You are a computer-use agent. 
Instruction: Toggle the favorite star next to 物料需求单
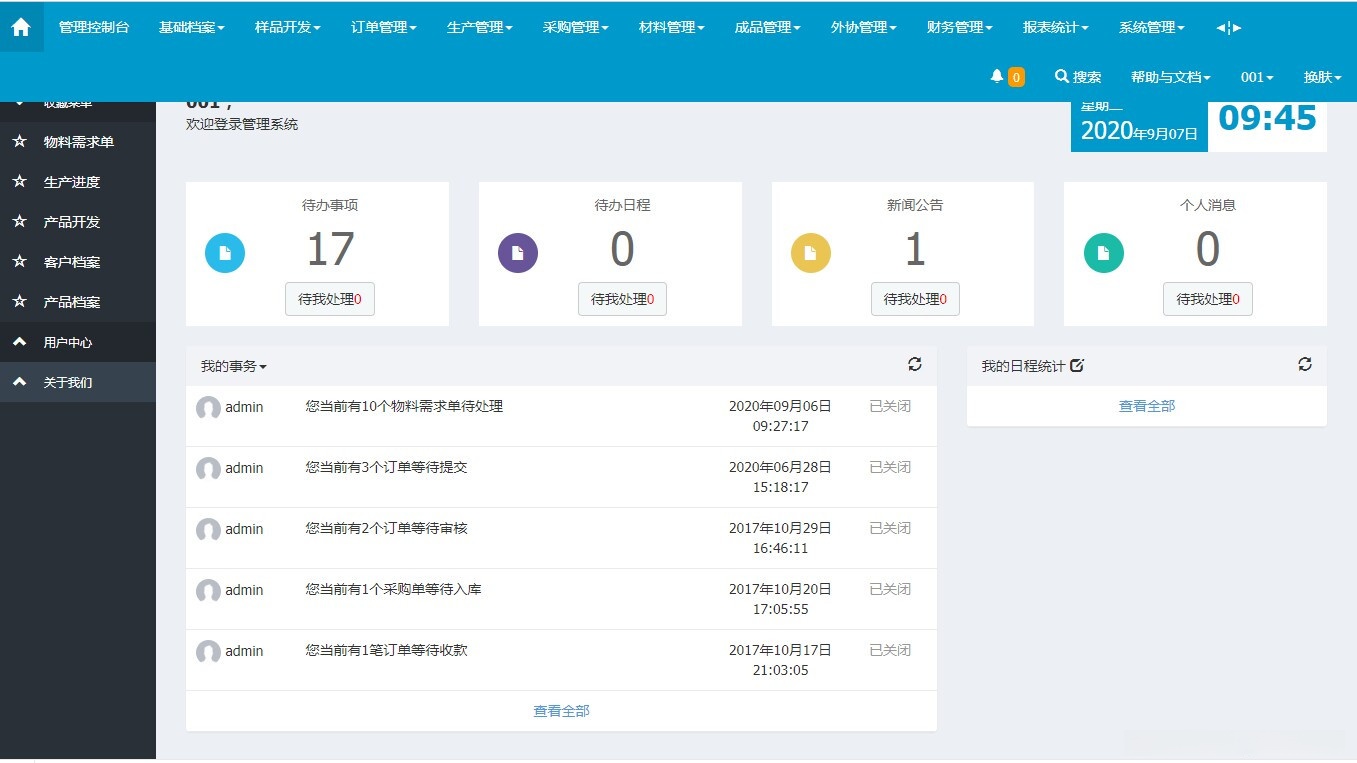(x=19, y=141)
